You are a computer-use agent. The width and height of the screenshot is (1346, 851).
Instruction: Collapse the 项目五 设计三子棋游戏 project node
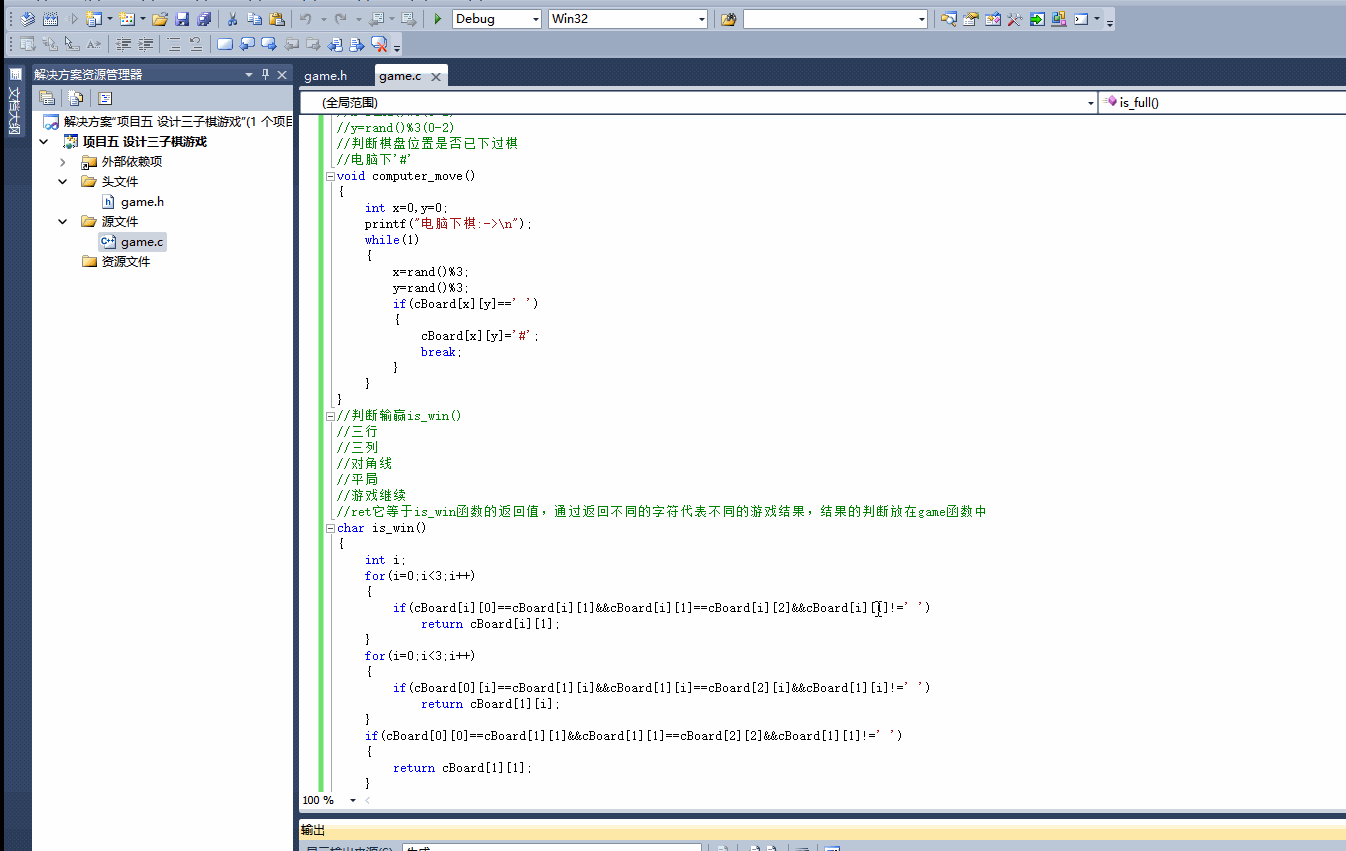pos(43,142)
